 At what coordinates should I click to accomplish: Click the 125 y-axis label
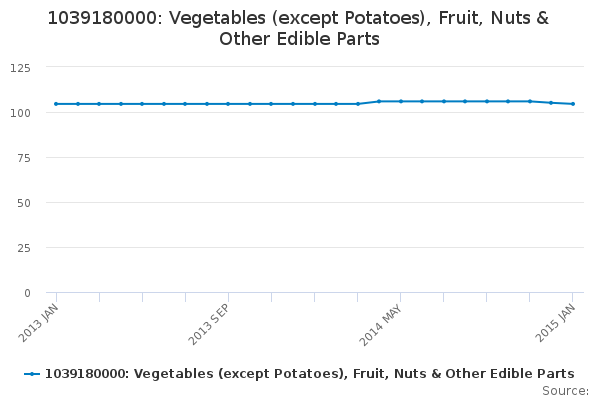point(19,68)
